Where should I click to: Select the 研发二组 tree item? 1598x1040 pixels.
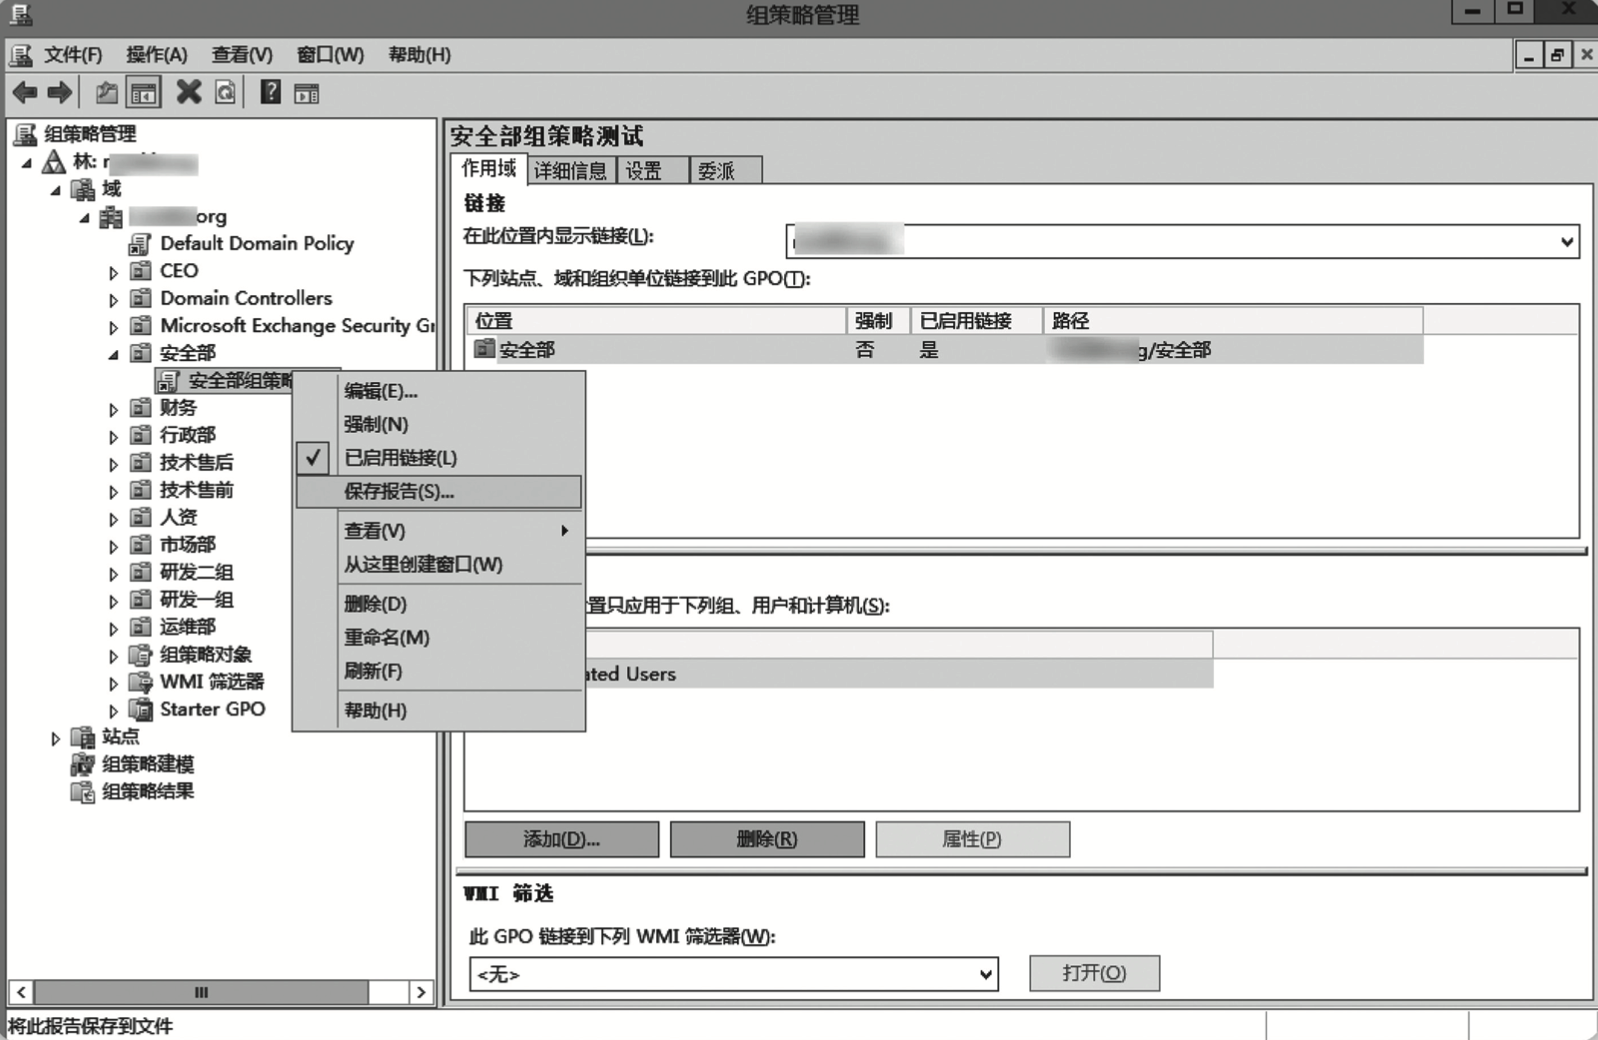(x=197, y=573)
